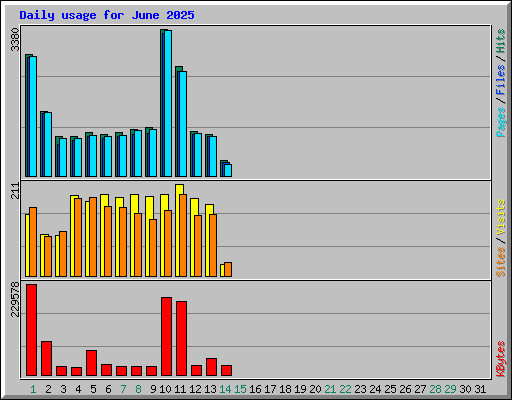Click day 8 on the x-axis
The image size is (512, 400).
point(138,389)
